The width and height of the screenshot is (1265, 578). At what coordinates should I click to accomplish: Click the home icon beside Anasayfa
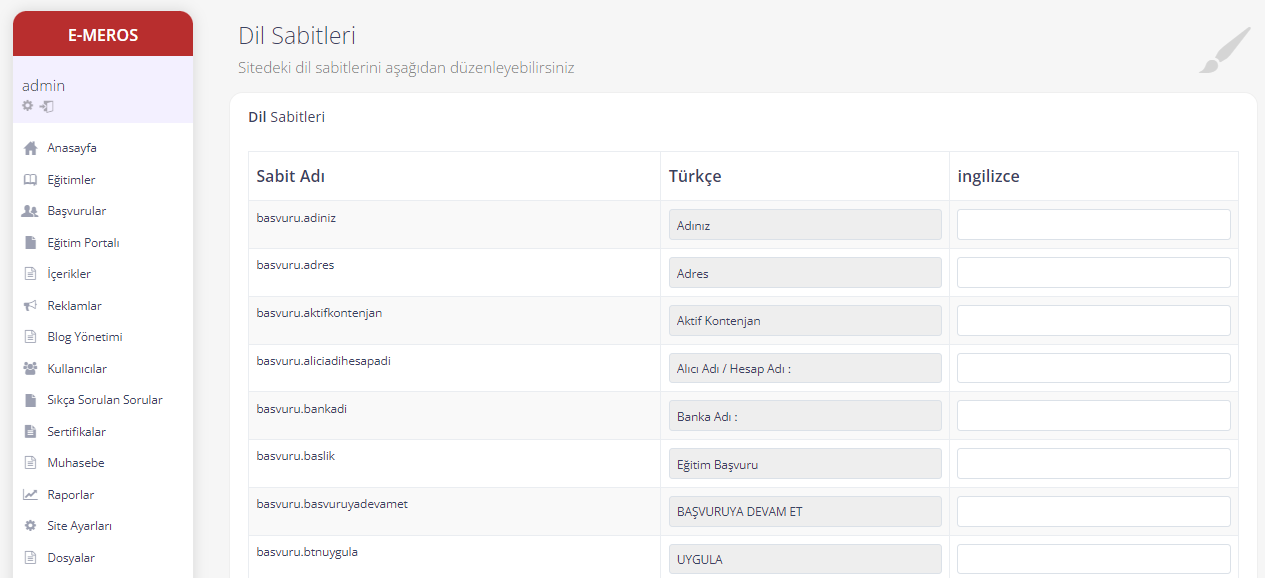click(30, 148)
